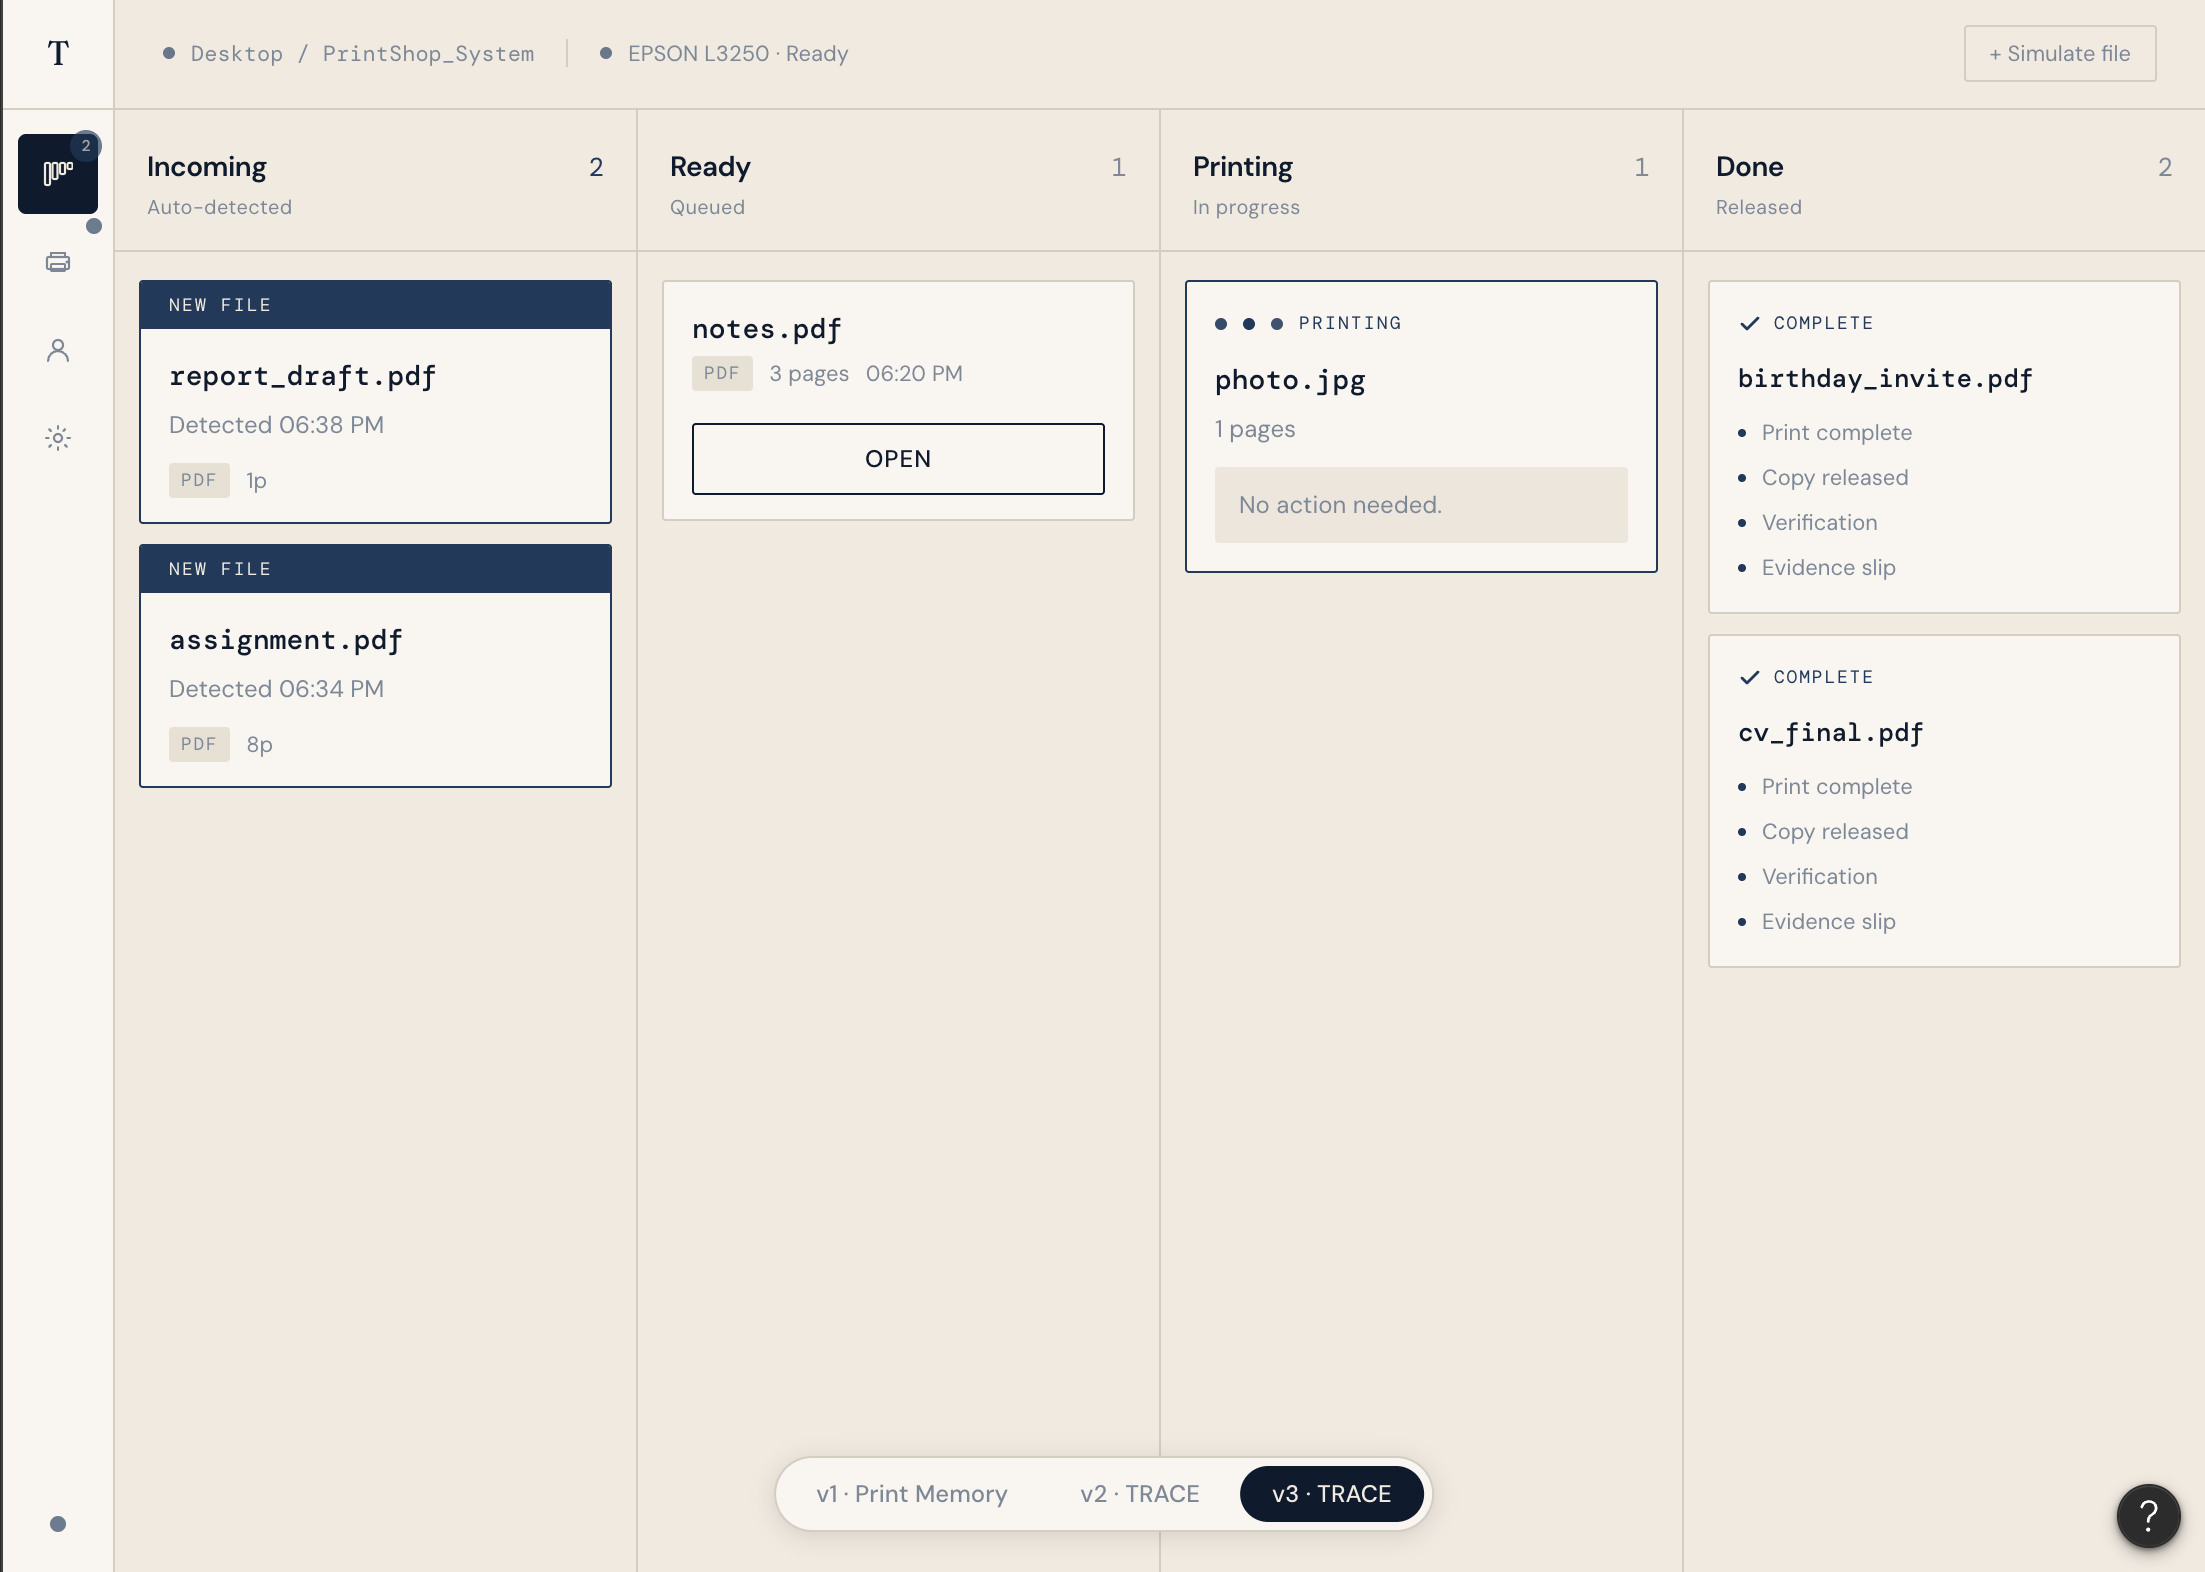Click Evidence slip under cv_final.pdf

(x=1828, y=922)
